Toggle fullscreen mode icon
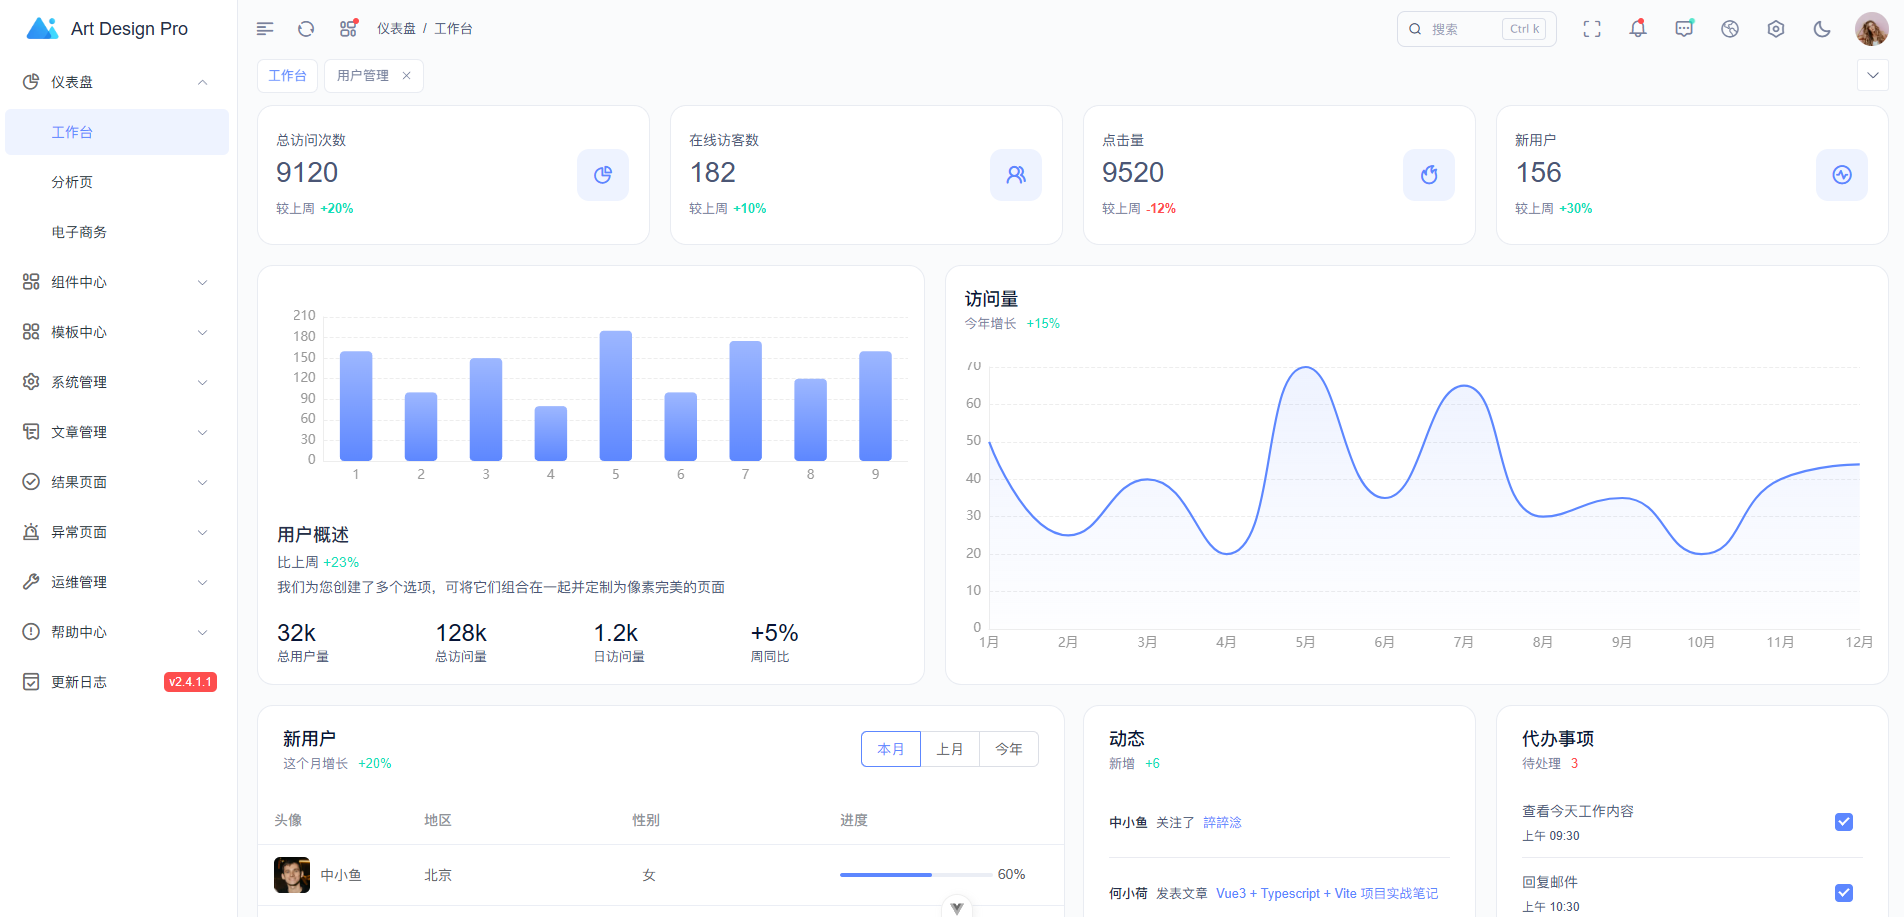Viewport: 1904px width, 917px height. [1592, 29]
